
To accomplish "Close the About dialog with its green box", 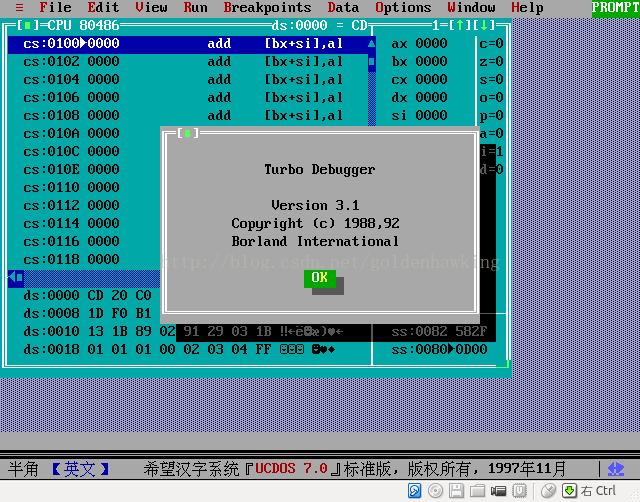I will click(188, 133).
